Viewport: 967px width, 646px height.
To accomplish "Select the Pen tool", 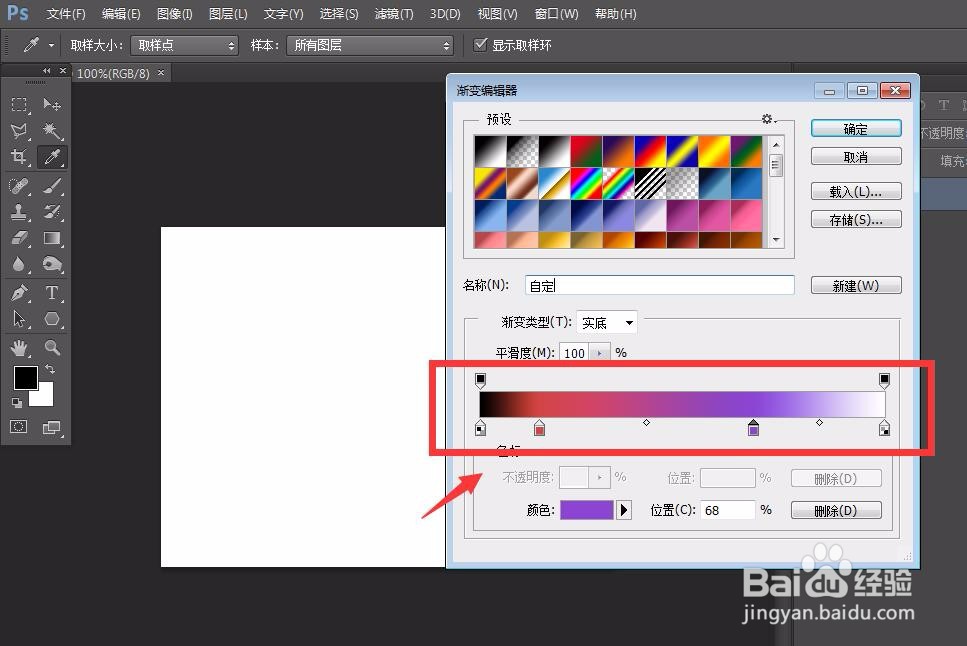I will pos(19,292).
